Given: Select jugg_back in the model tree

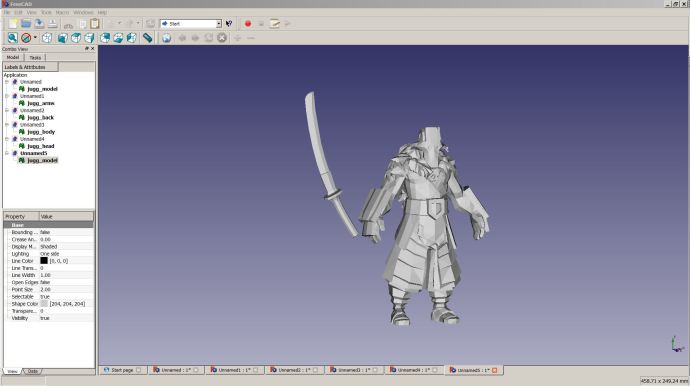Looking at the screenshot, I should click(40, 118).
